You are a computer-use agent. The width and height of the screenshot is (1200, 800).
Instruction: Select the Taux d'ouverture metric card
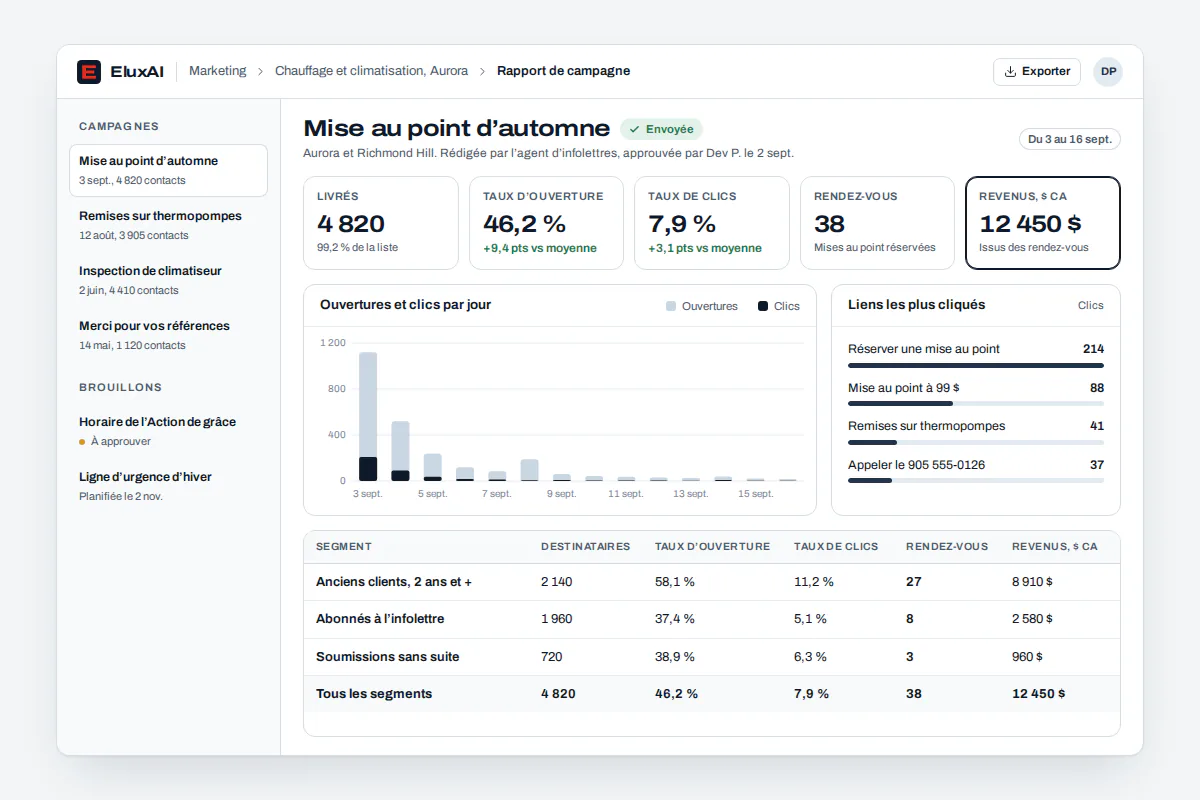coord(546,223)
